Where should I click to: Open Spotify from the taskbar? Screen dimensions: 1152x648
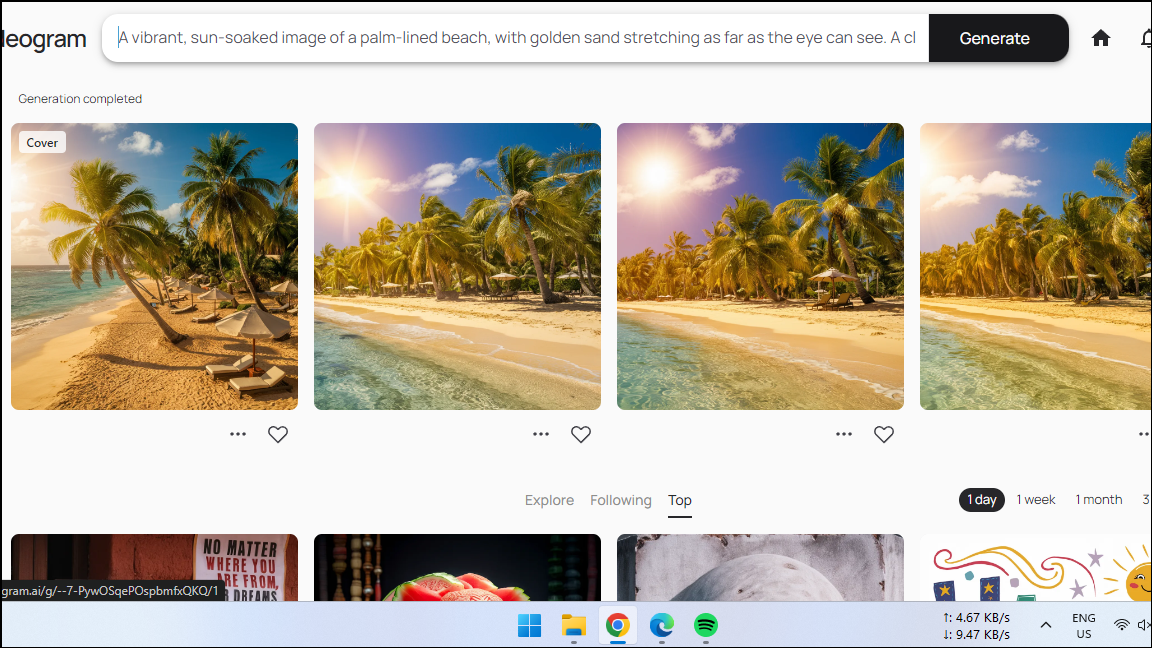pos(705,626)
